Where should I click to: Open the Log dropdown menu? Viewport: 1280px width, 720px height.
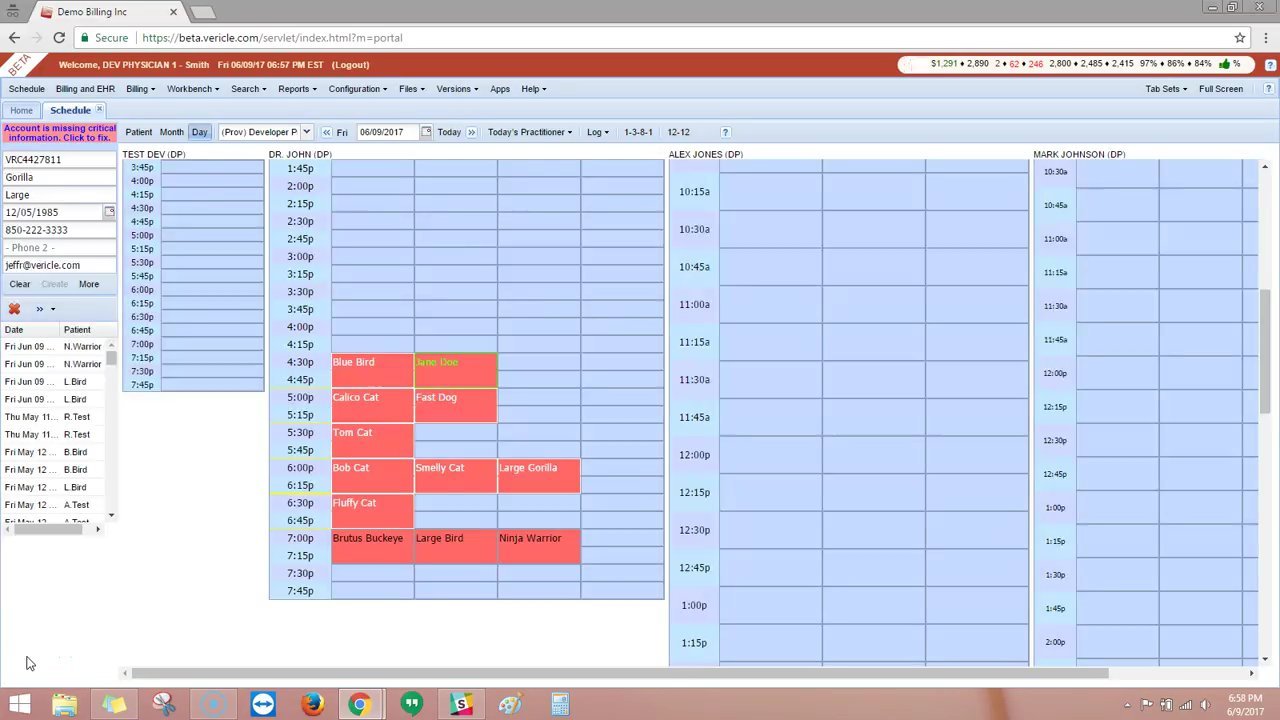pyautogui.click(x=597, y=131)
